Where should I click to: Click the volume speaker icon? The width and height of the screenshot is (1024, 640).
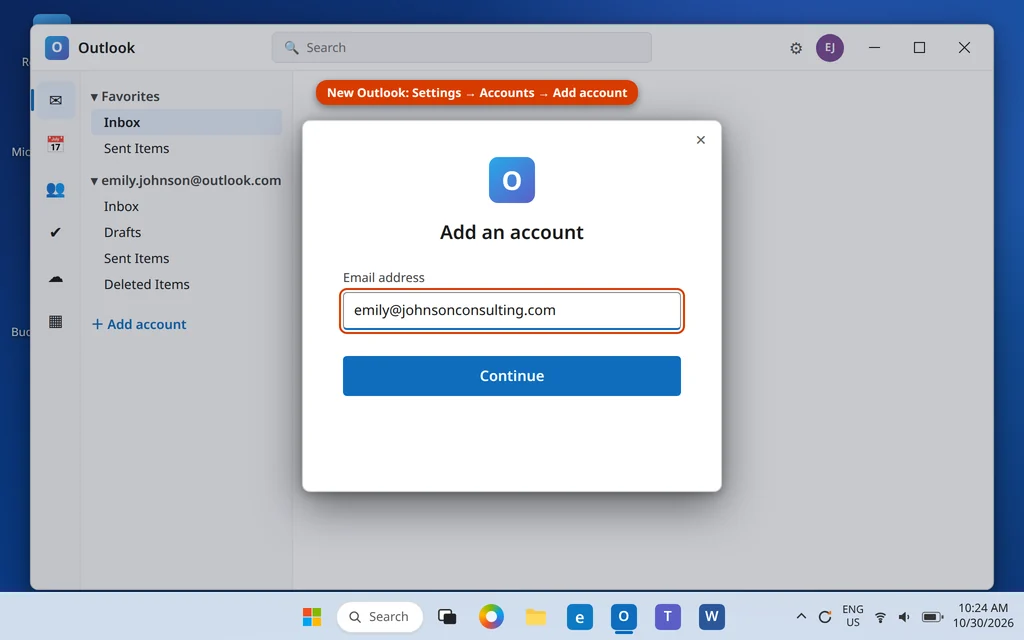[x=904, y=616]
